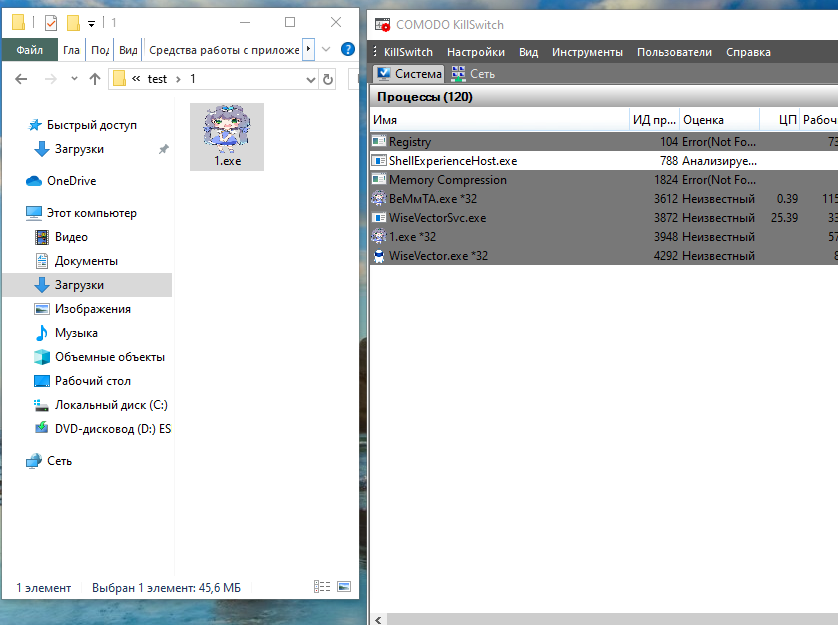Switch to the Сеть tab in KillSwitch
This screenshot has width=838, height=625.
473,74
